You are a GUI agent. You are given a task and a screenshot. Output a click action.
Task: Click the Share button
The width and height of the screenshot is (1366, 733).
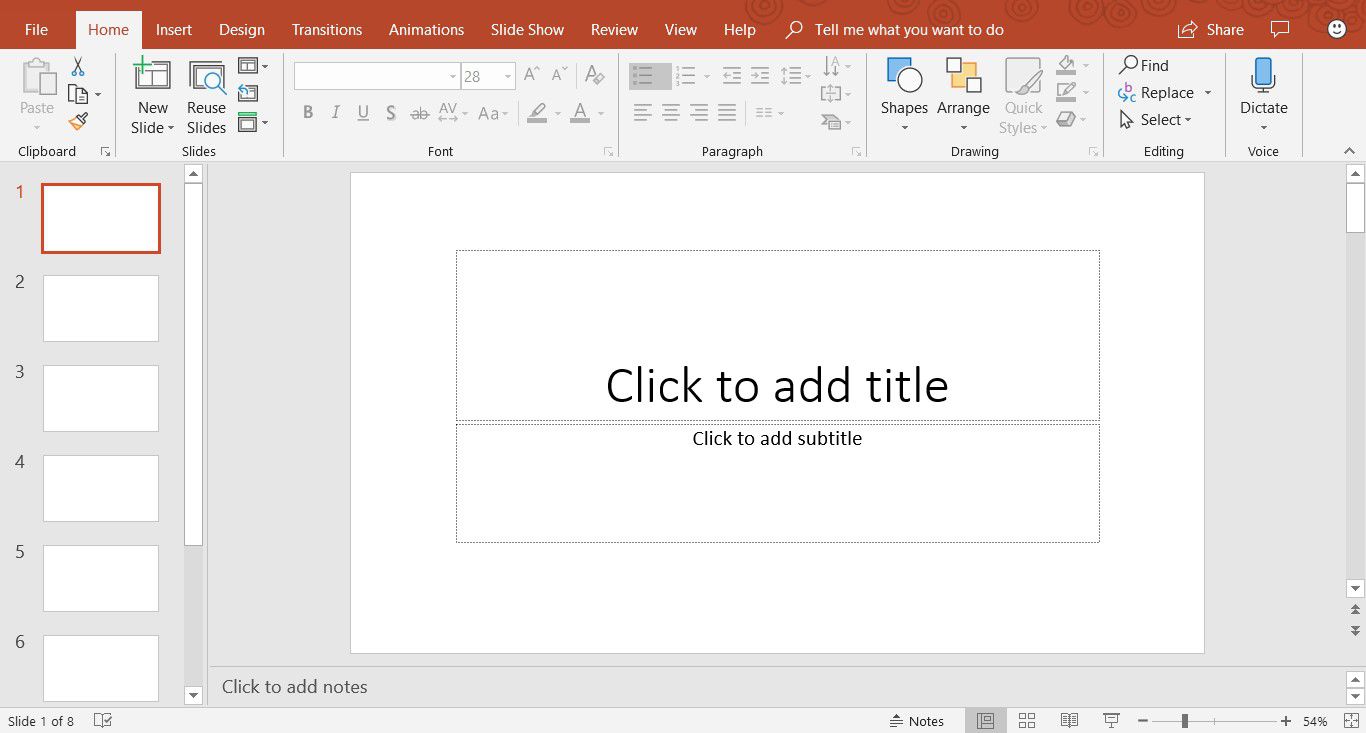click(1210, 29)
